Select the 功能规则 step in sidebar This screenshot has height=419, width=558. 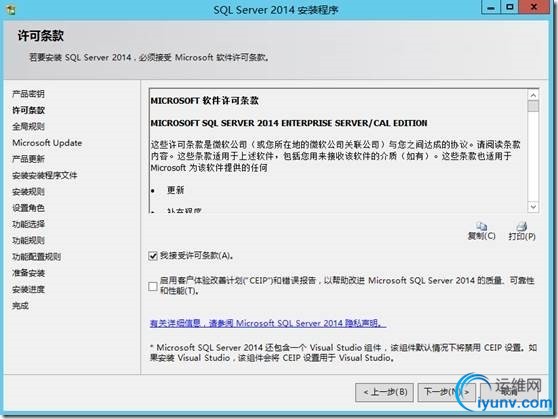click(28, 240)
